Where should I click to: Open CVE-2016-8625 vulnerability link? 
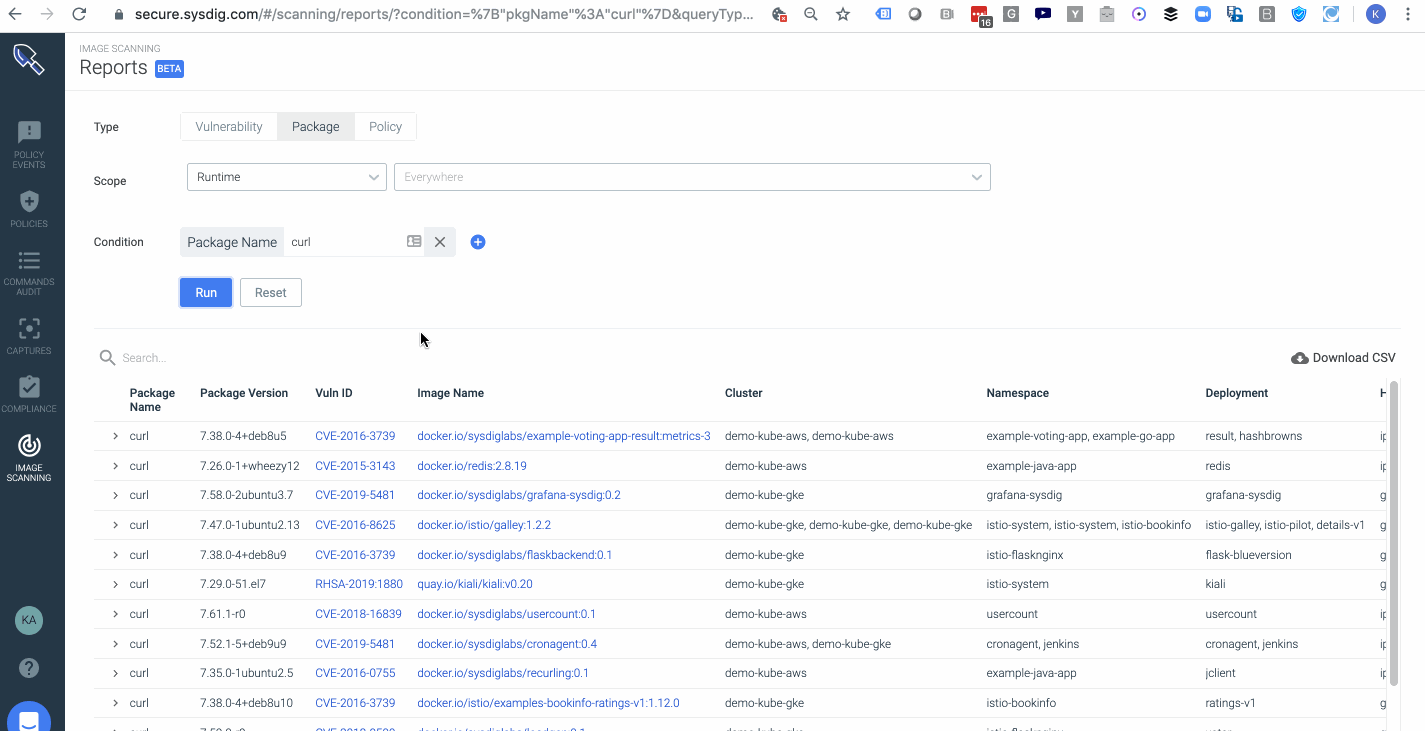click(355, 525)
